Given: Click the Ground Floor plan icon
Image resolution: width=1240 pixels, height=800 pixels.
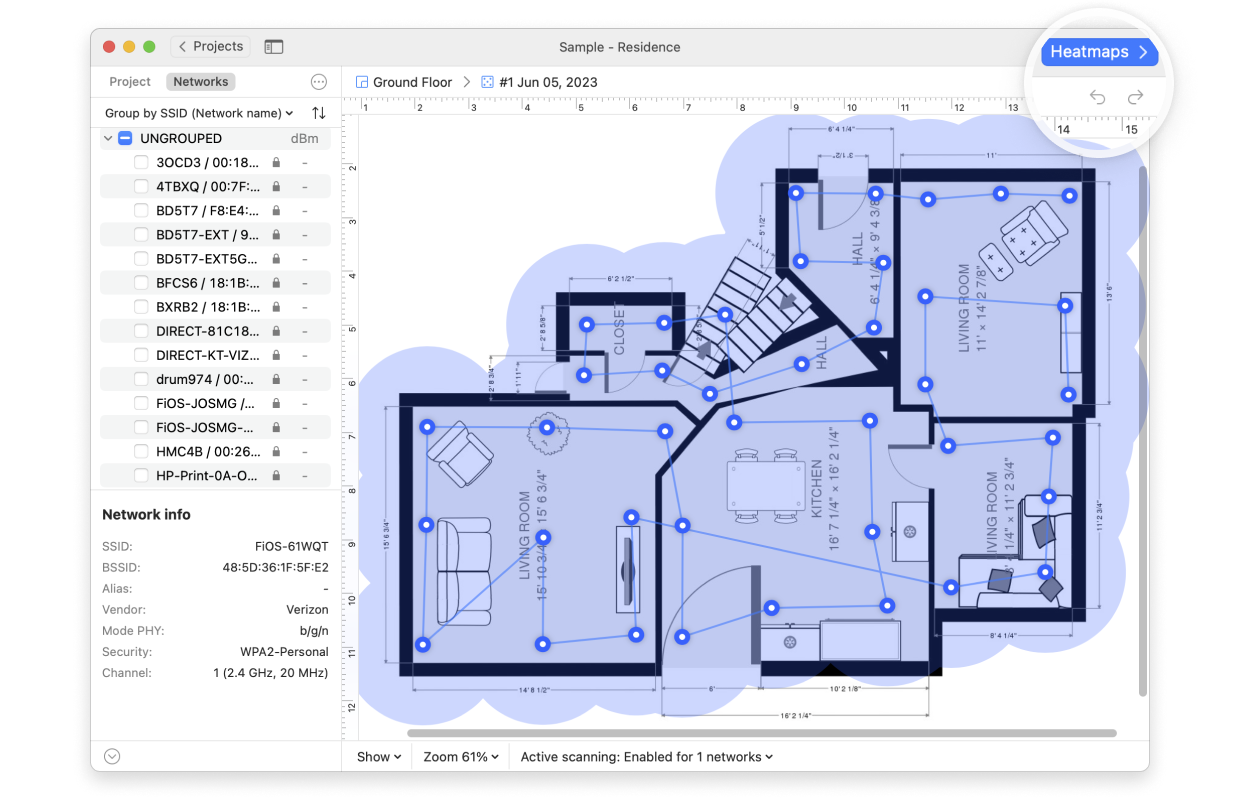Looking at the screenshot, I should pos(362,82).
